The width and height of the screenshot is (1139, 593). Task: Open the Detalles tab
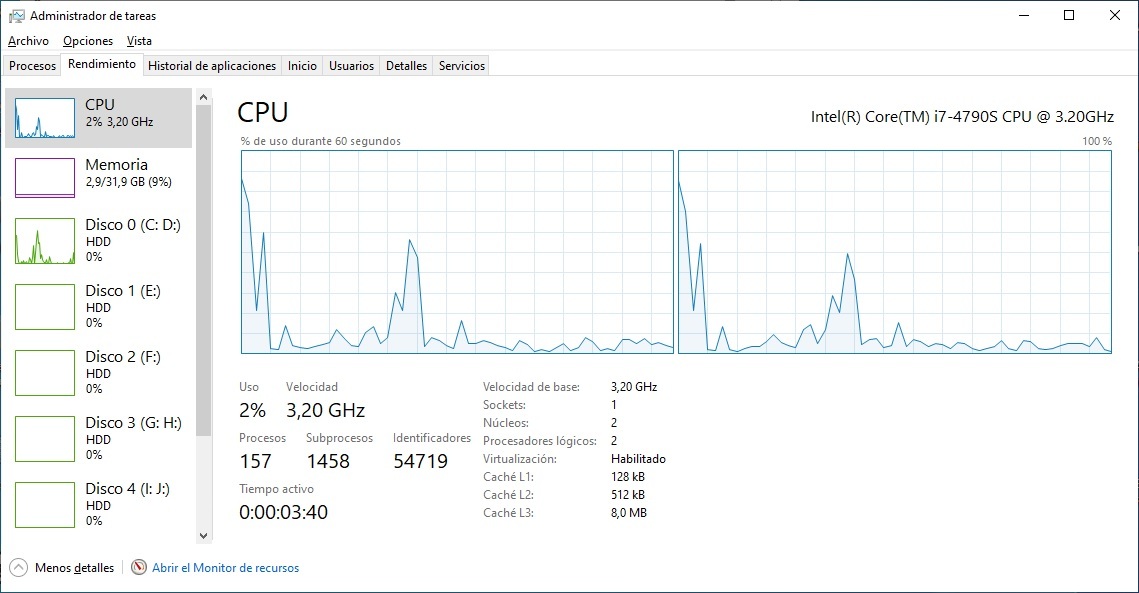click(x=406, y=66)
